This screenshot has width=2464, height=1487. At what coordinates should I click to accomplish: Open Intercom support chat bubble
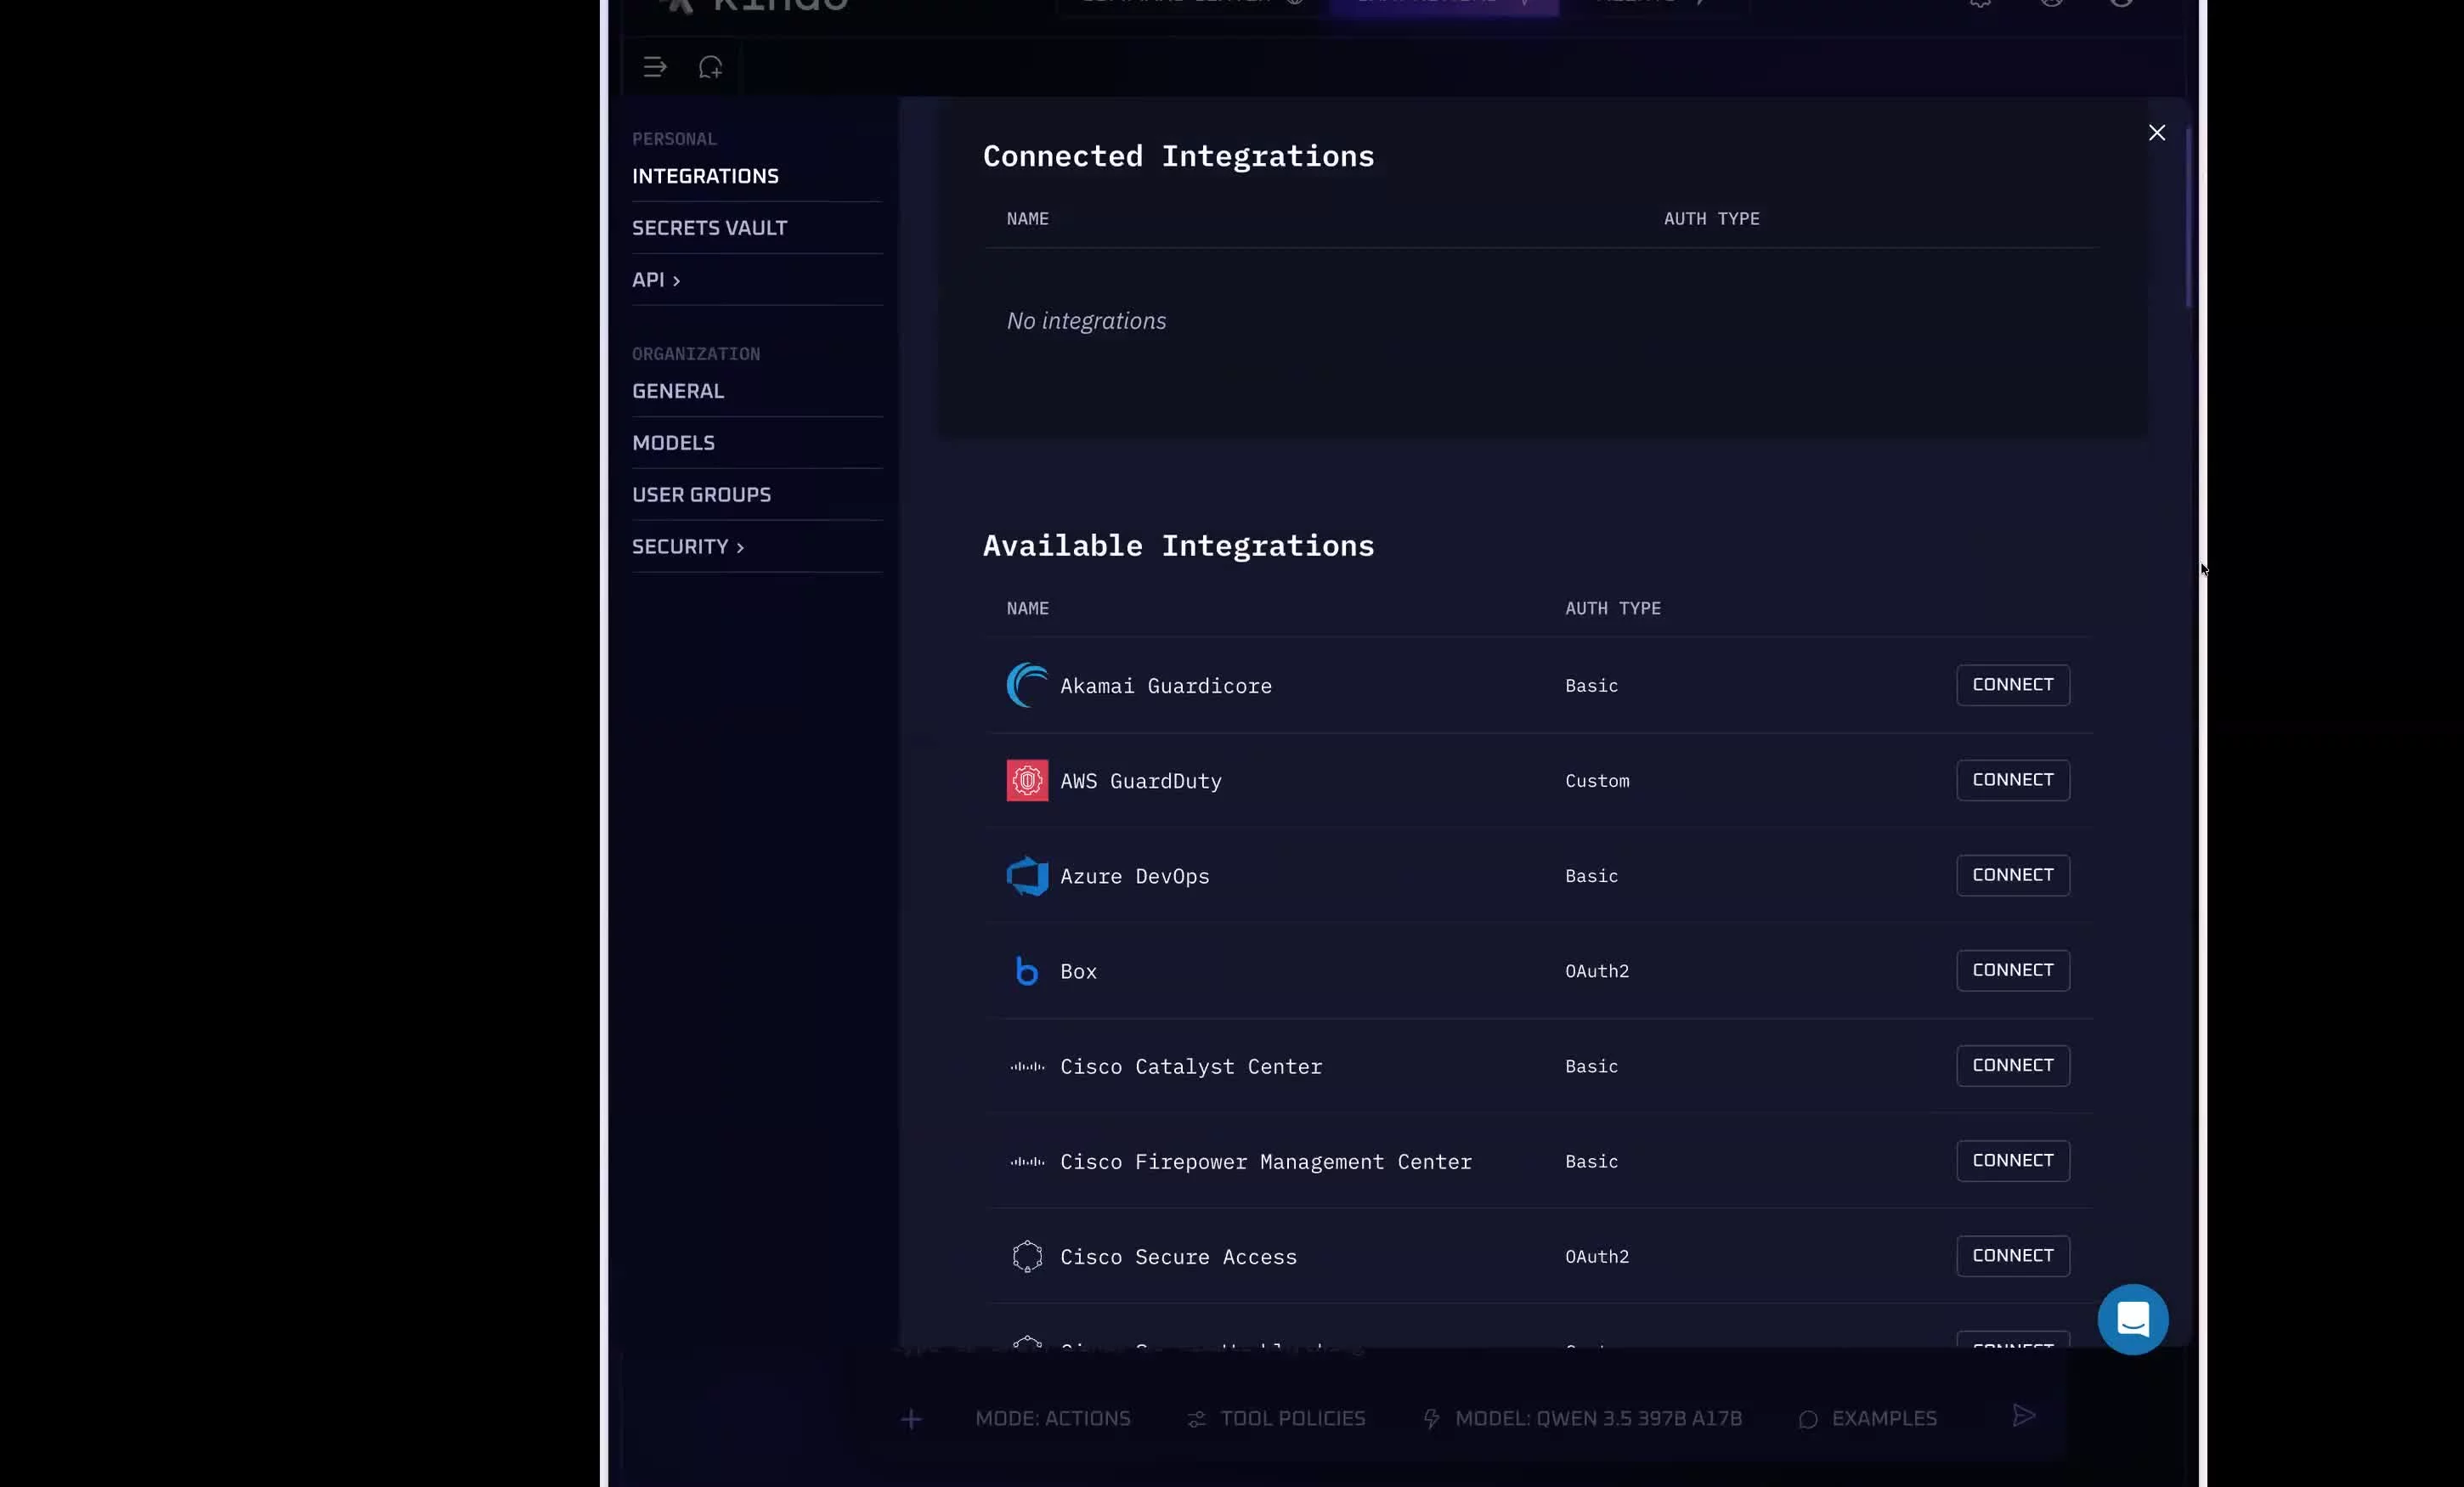click(x=2132, y=1319)
